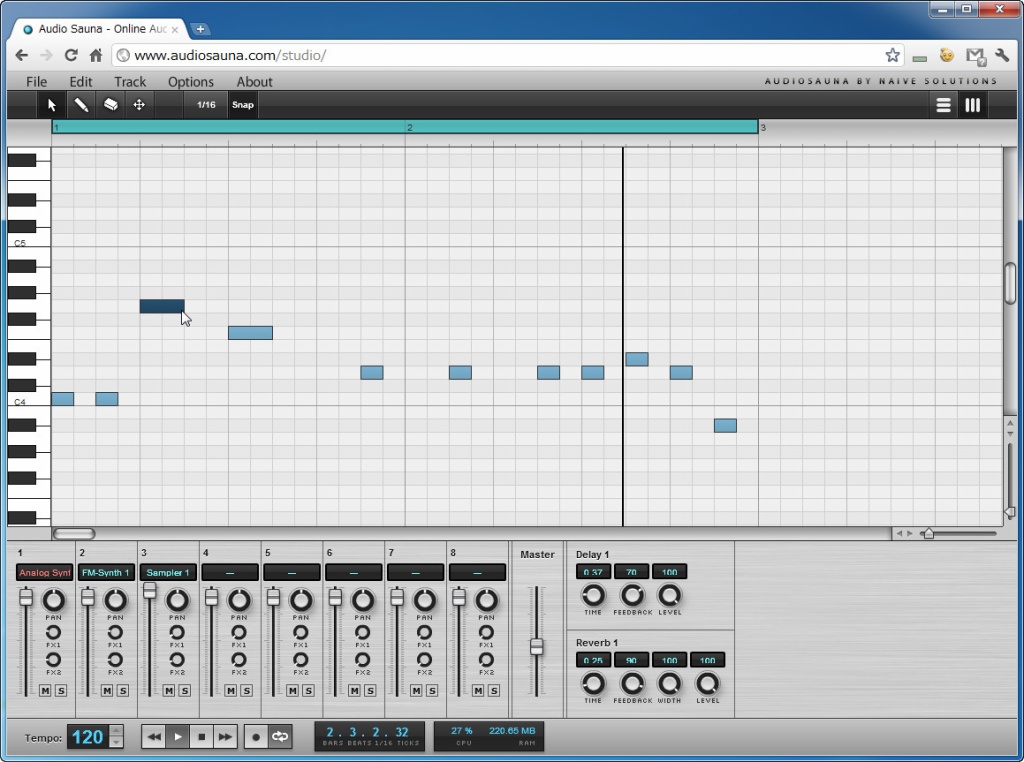The height and width of the screenshot is (762, 1024).
Task: Click the rewind transport button
Action: (153, 737)
